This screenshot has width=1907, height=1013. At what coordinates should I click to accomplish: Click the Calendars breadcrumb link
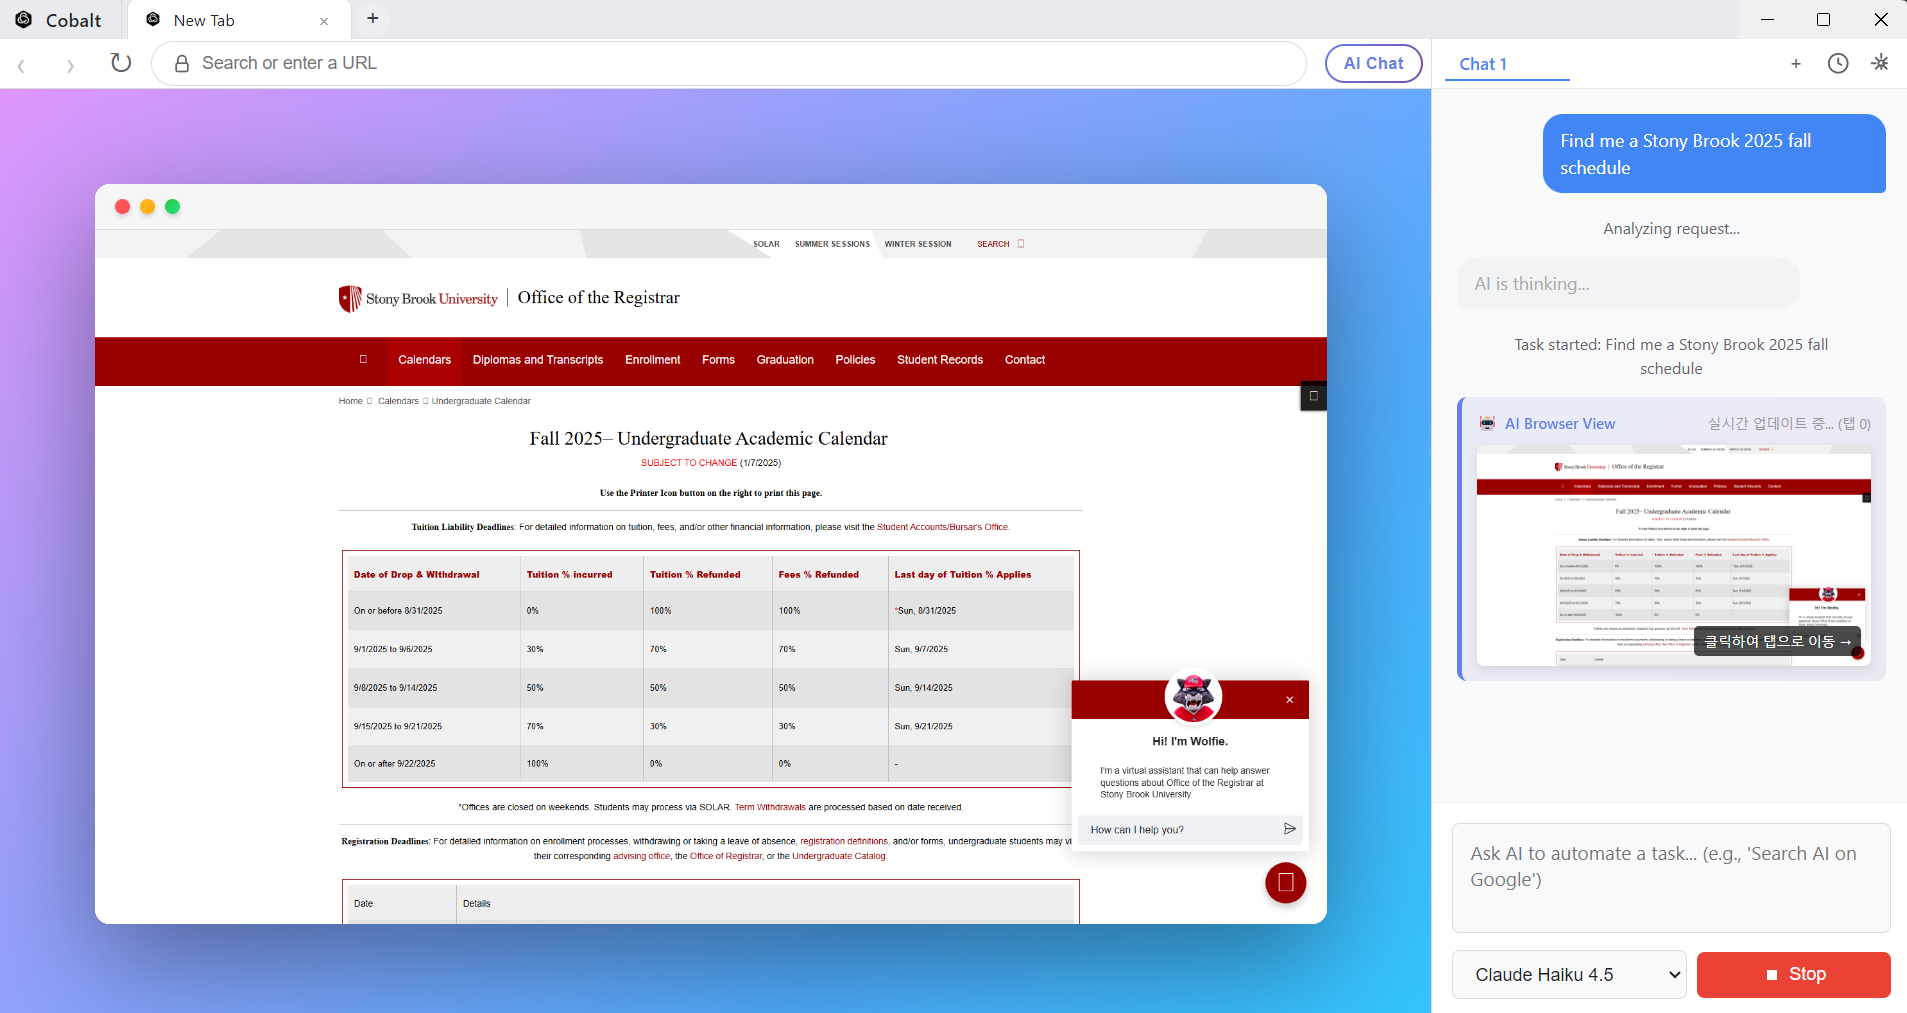(398, 401)
